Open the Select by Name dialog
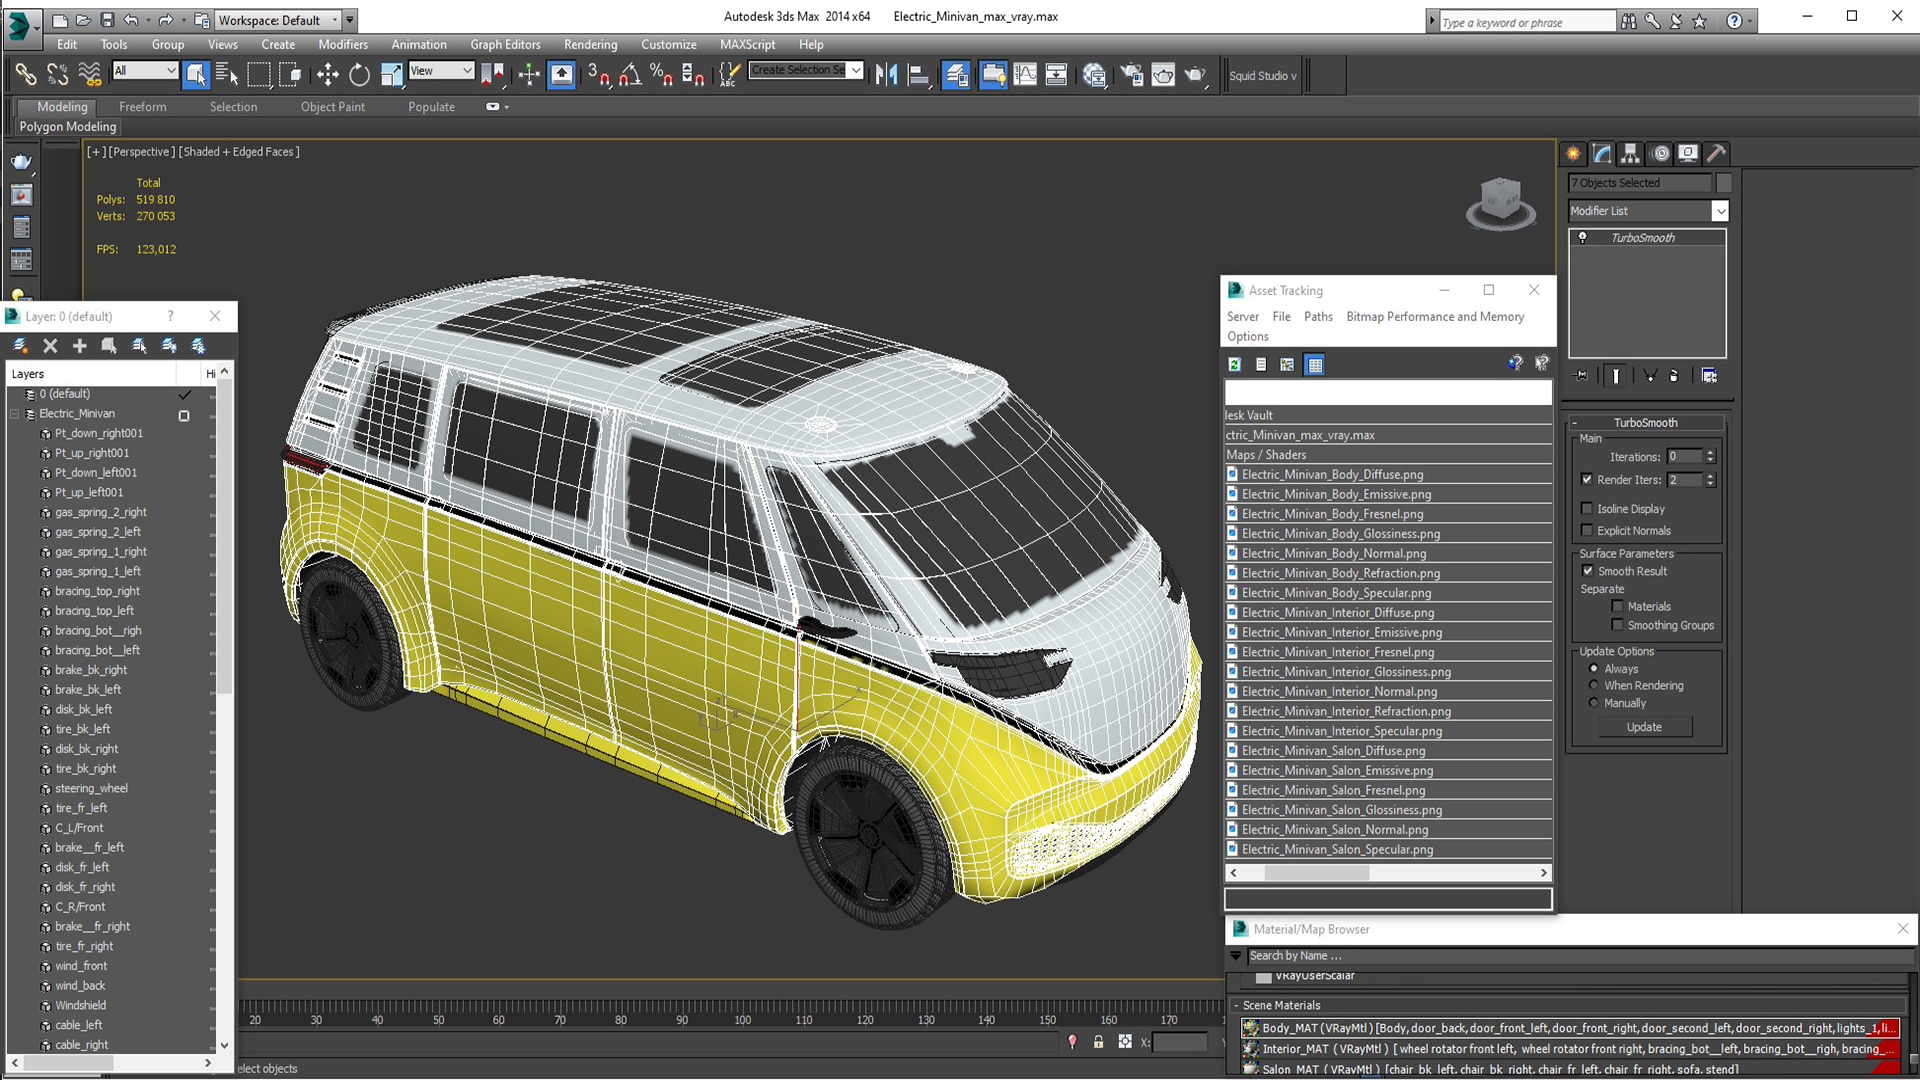This screenshot has height=1080, width=1920. 227,74
